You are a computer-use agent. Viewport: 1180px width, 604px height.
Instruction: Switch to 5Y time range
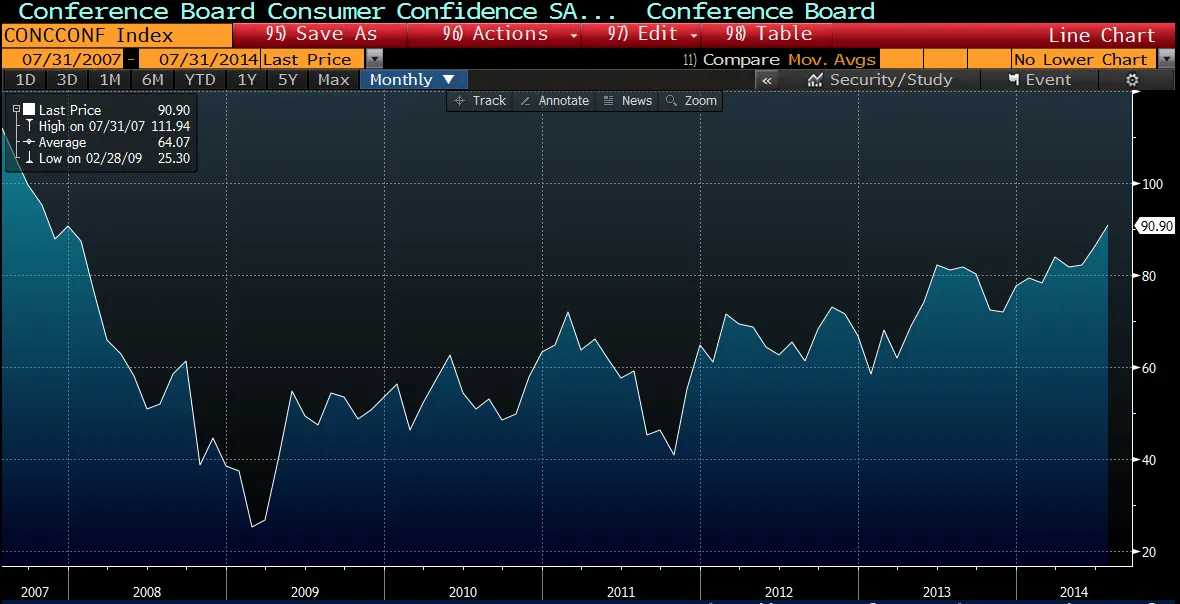(x=288, y=80)
